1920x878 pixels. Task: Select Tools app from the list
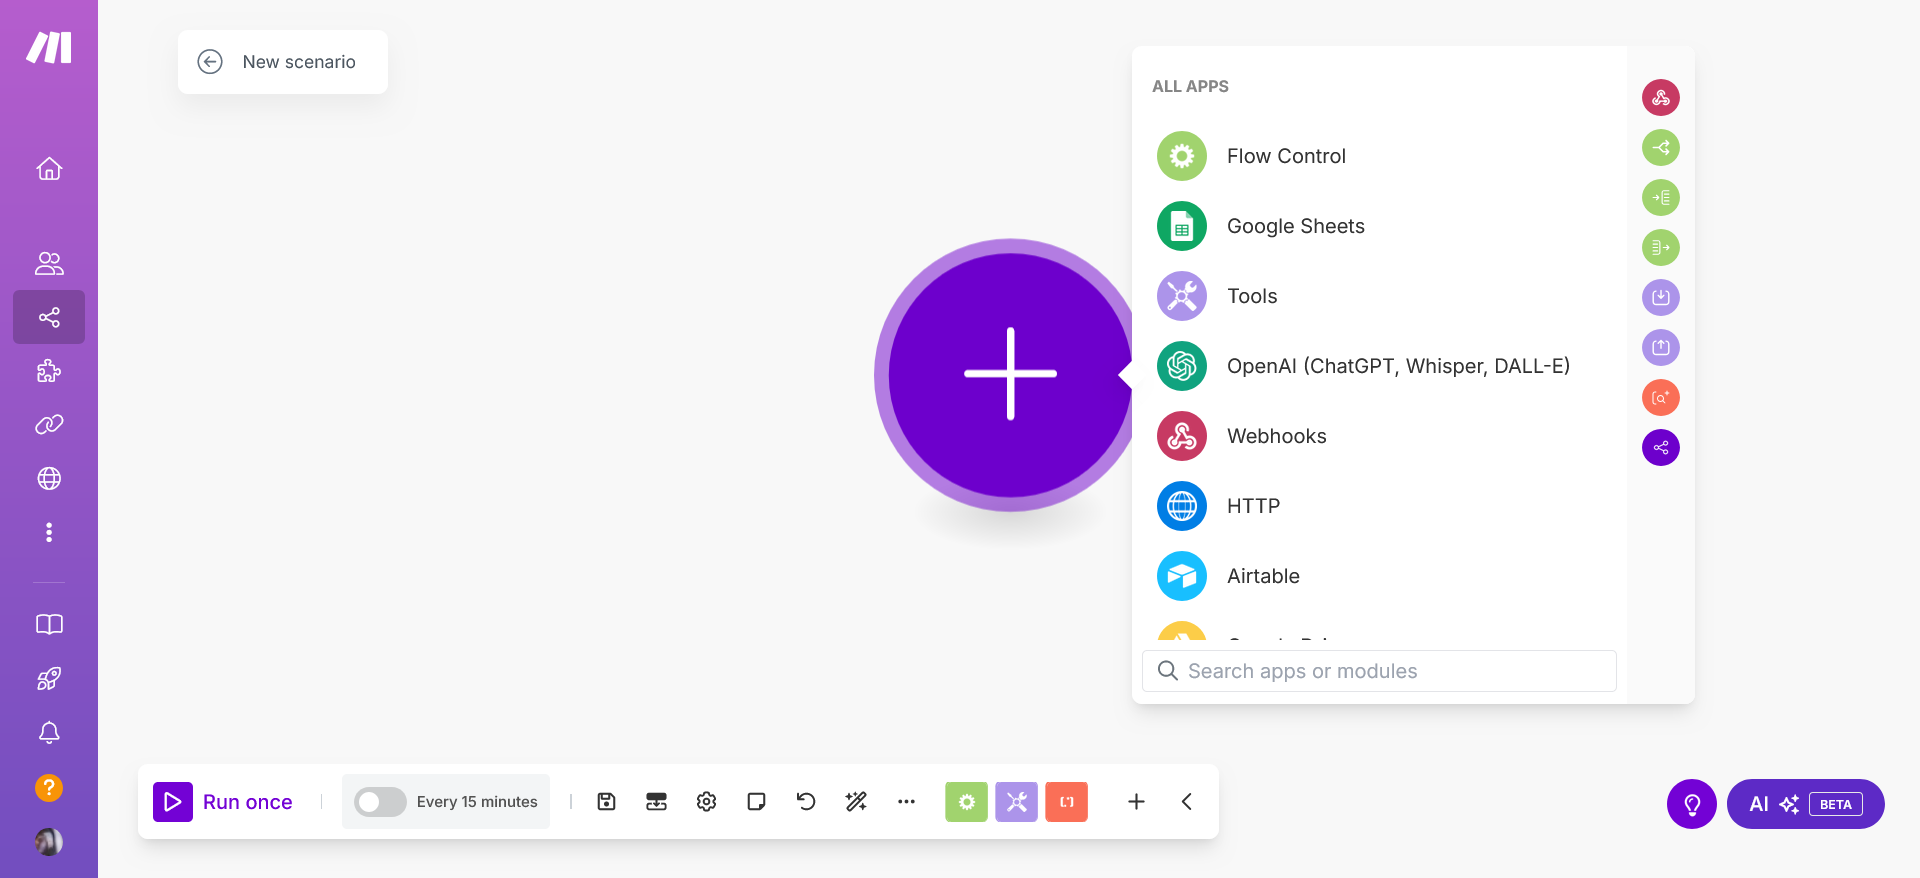click(1380, 296)
